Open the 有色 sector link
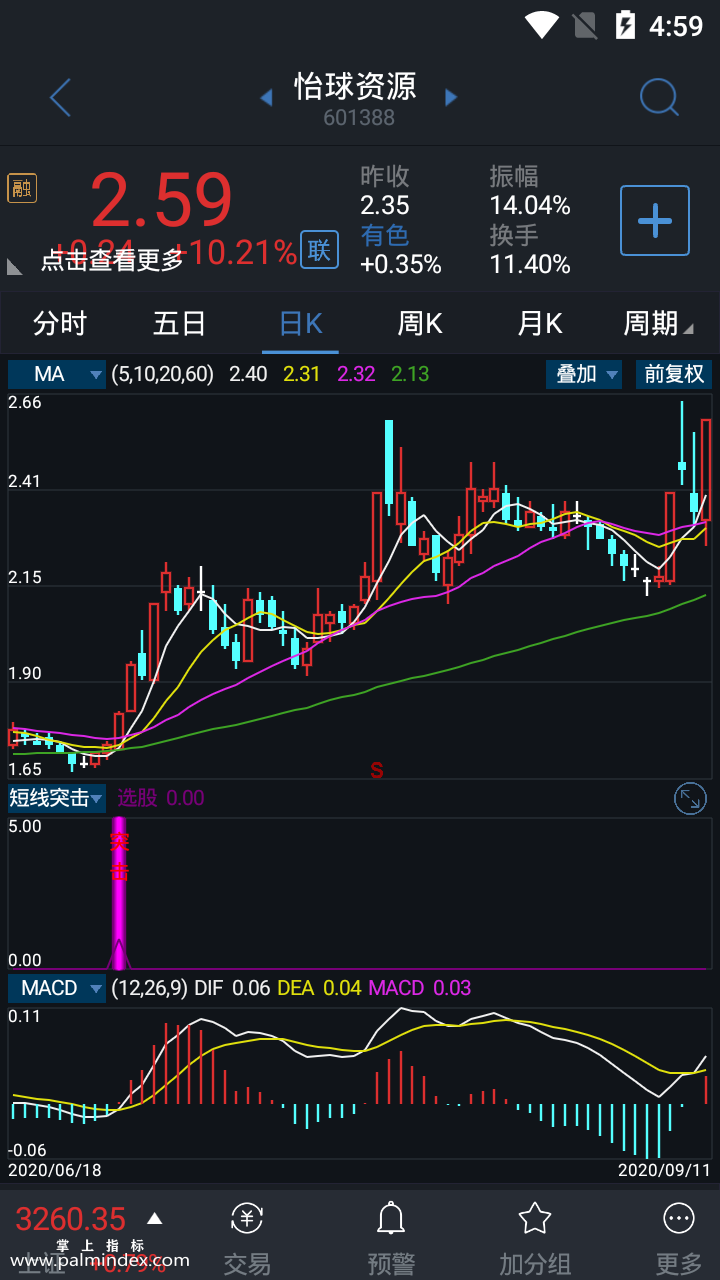The height and width of the screenshot is (1280, 720). tap(385, 235)
